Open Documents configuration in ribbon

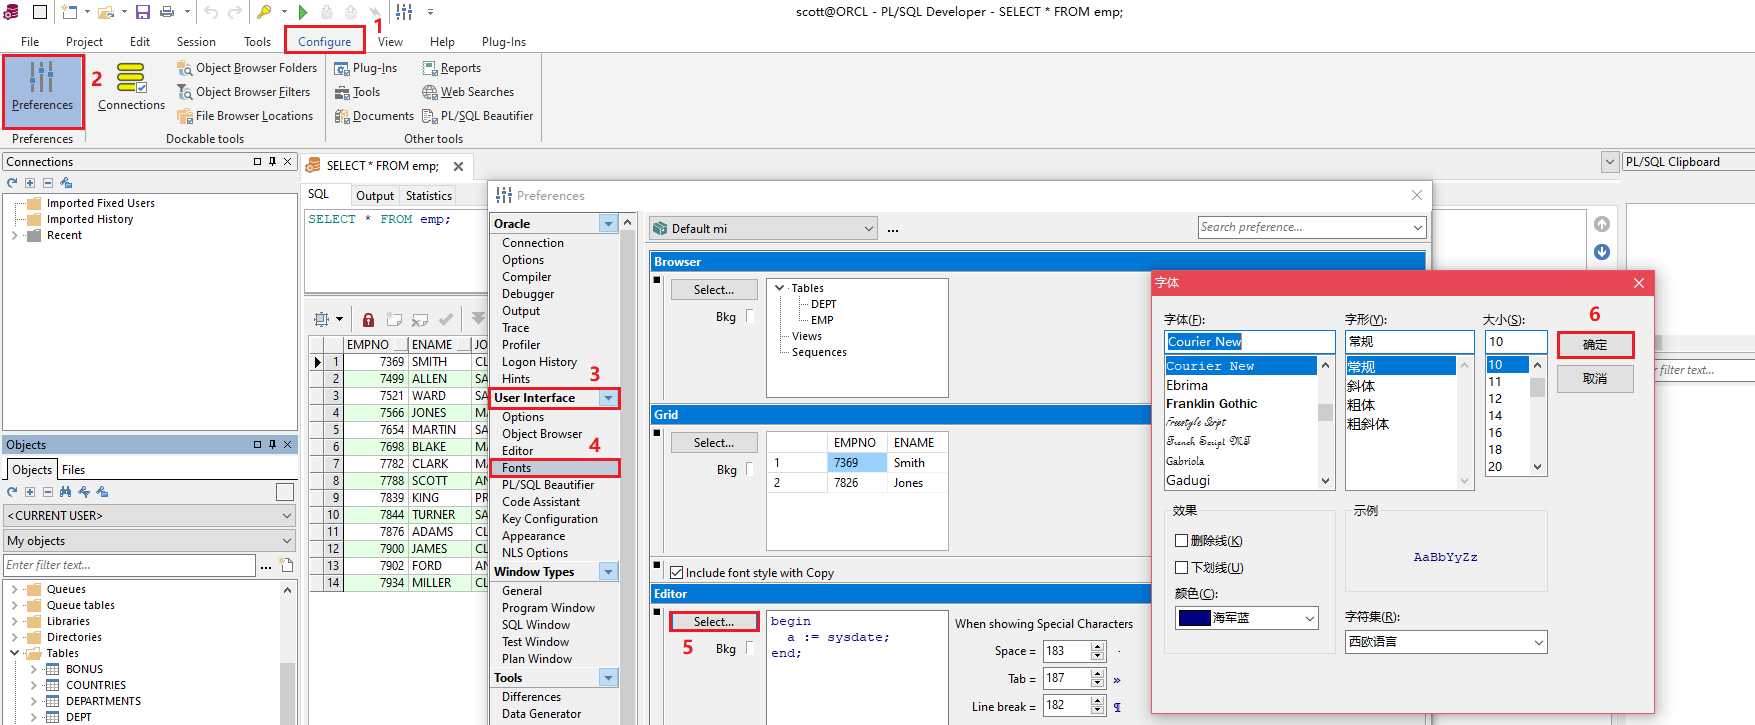pos(374,116)
